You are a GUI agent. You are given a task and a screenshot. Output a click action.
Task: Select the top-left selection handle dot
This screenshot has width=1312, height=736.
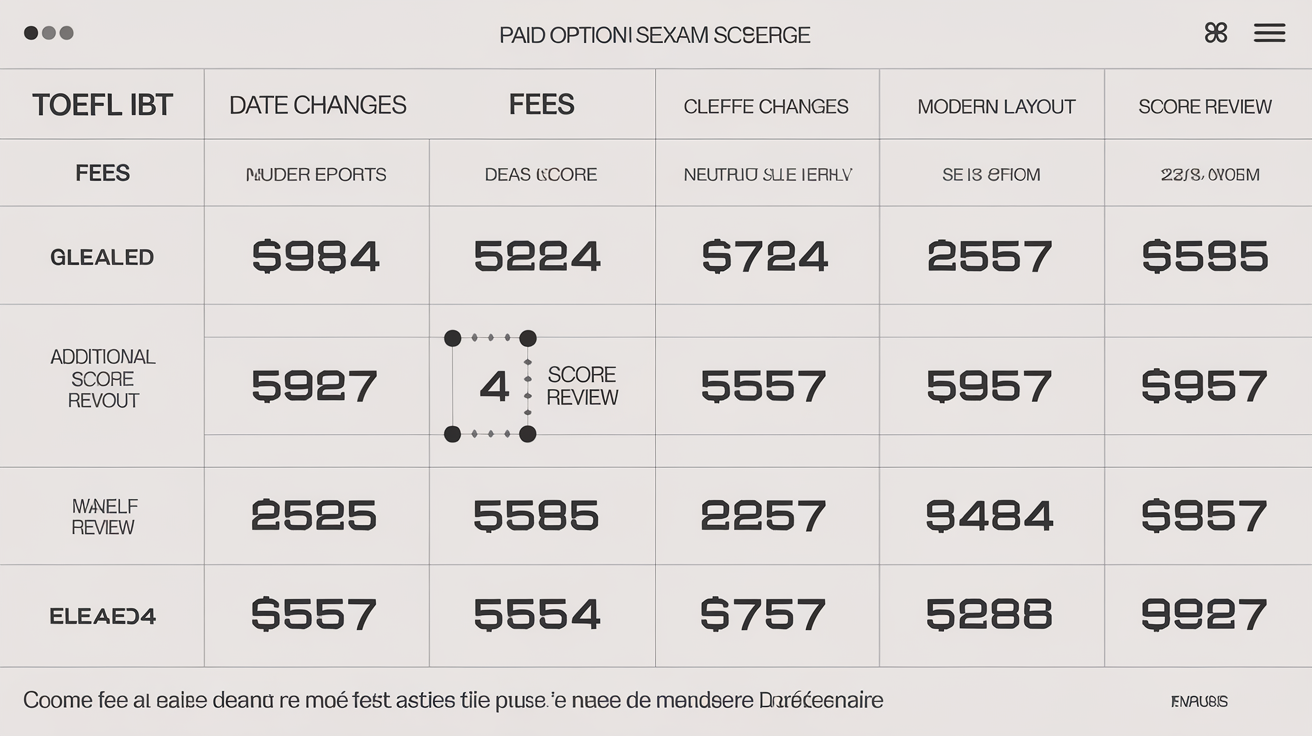point(452,338)
